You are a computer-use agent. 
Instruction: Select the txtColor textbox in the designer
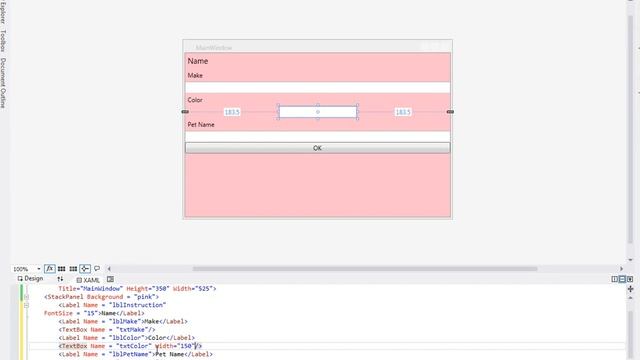(x=318, y=112)
